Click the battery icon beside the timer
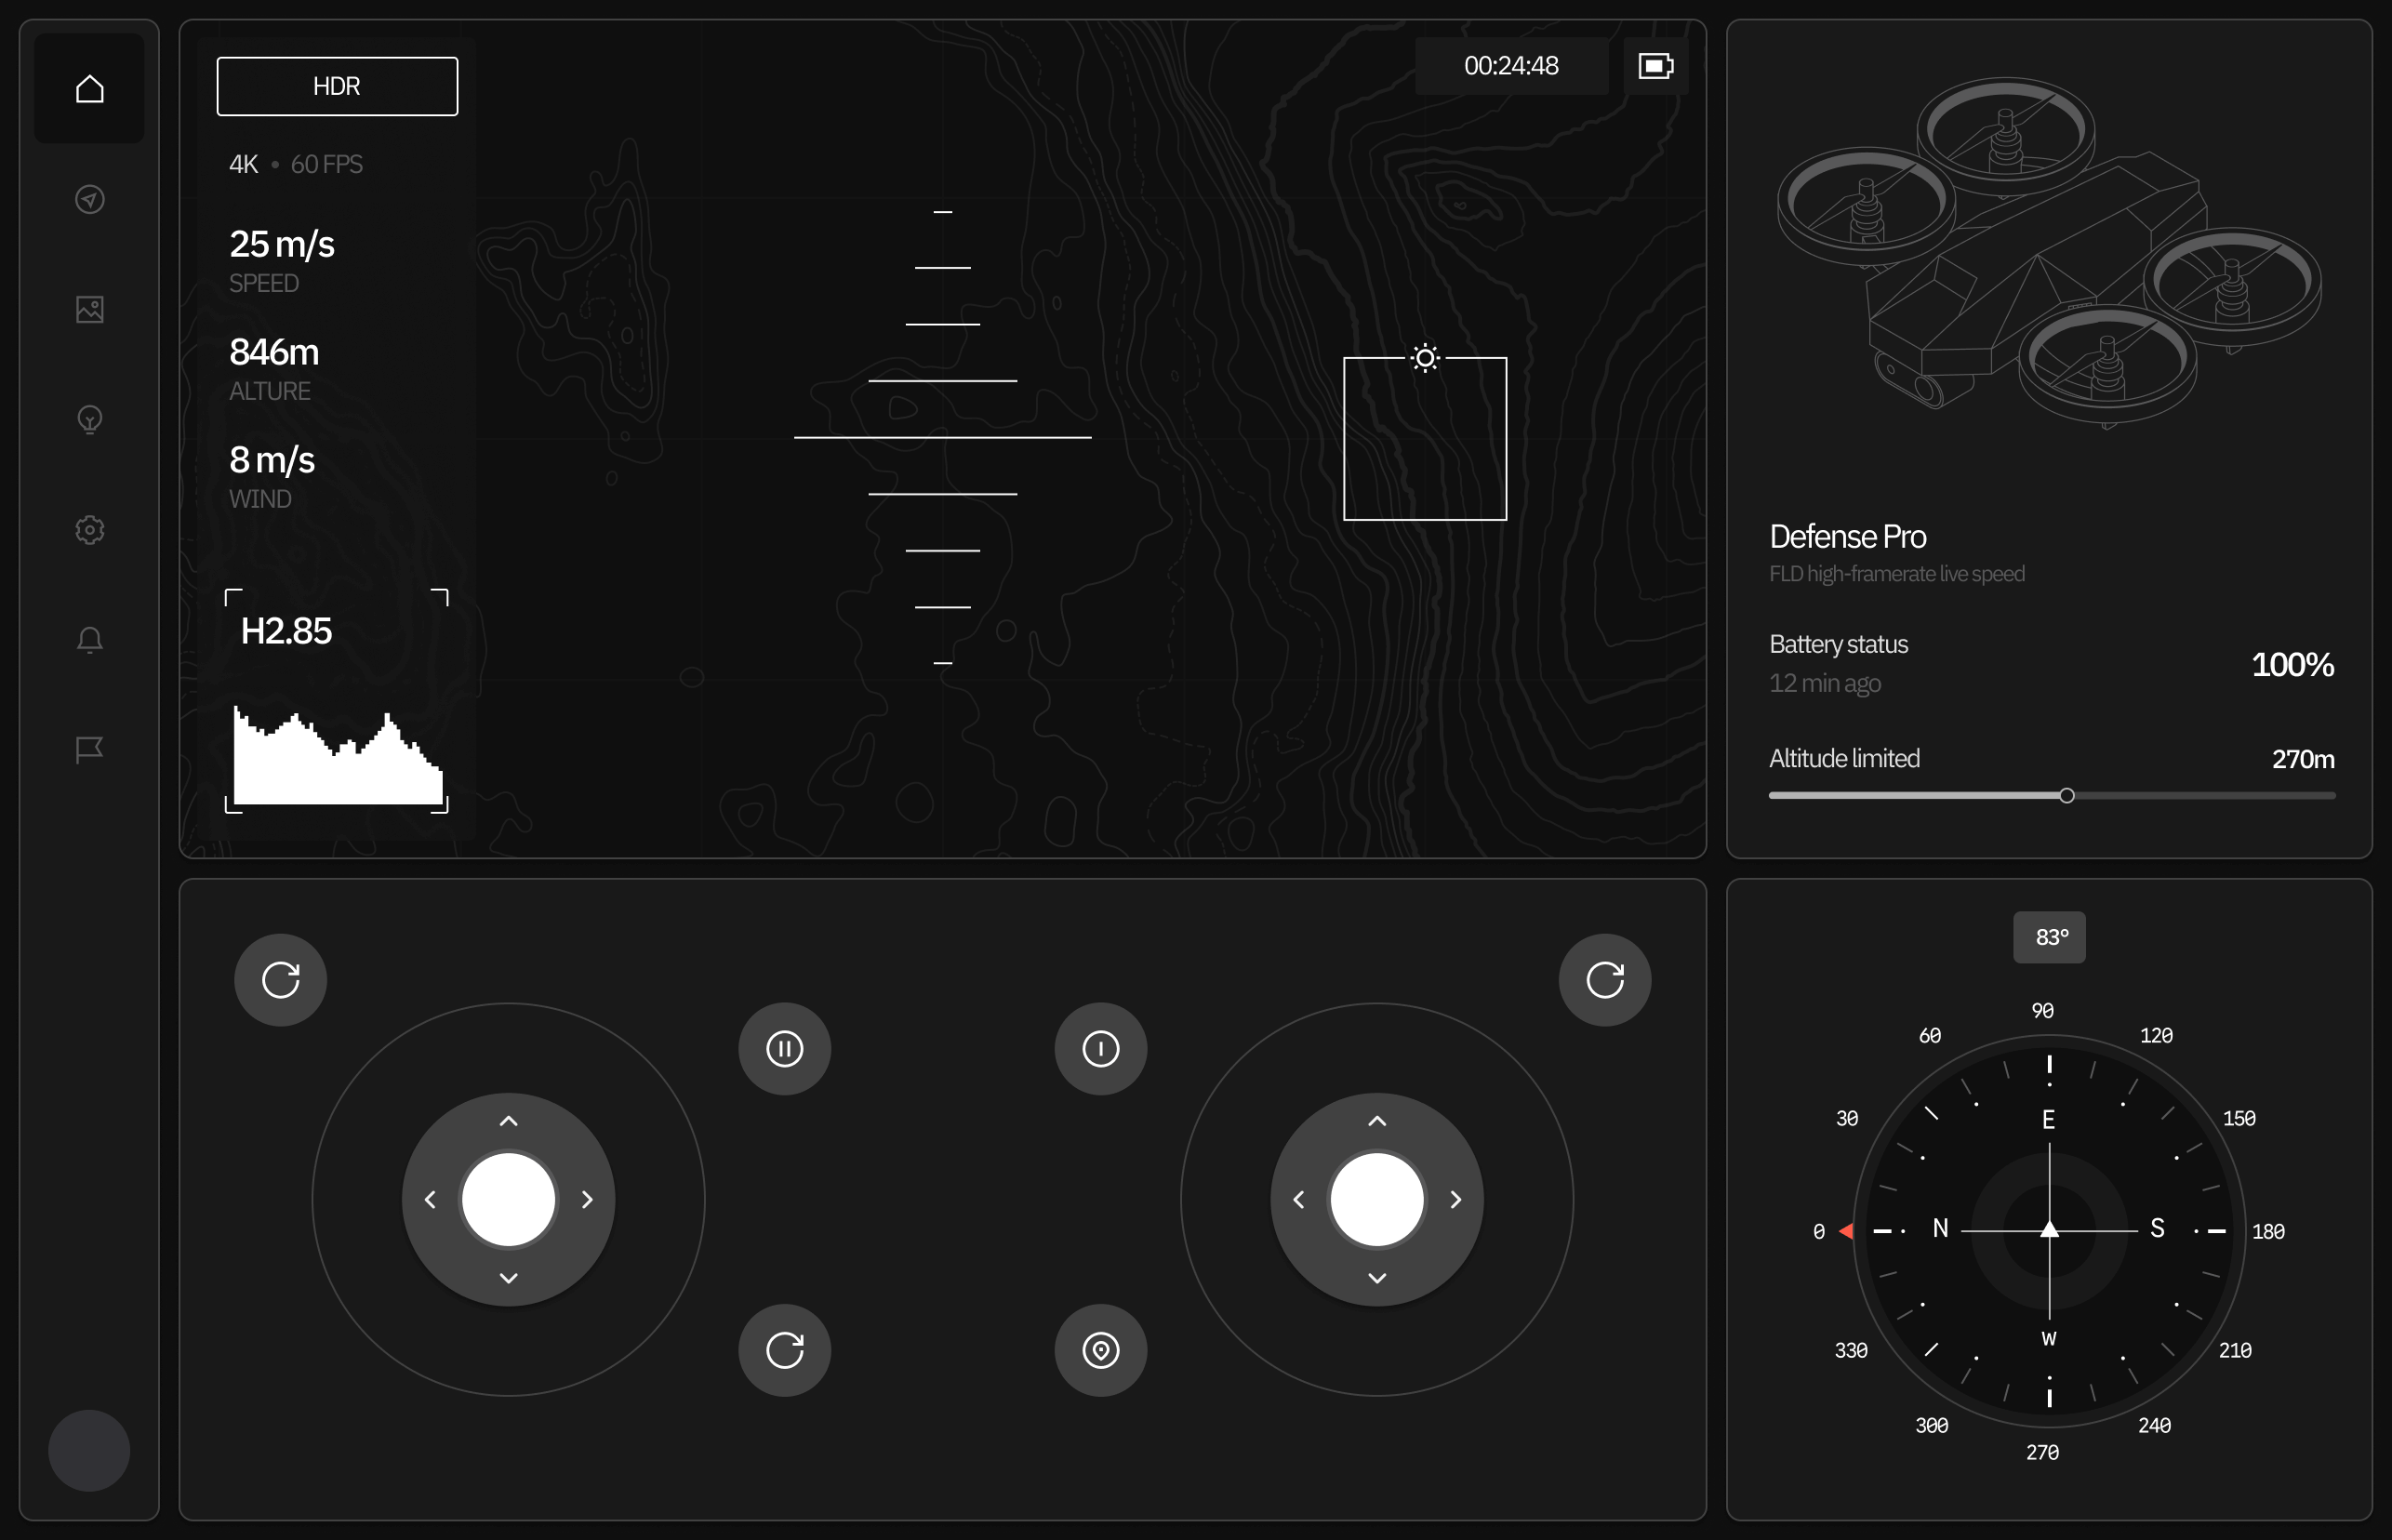Screen dimensions: 2392x1540 1656,66
